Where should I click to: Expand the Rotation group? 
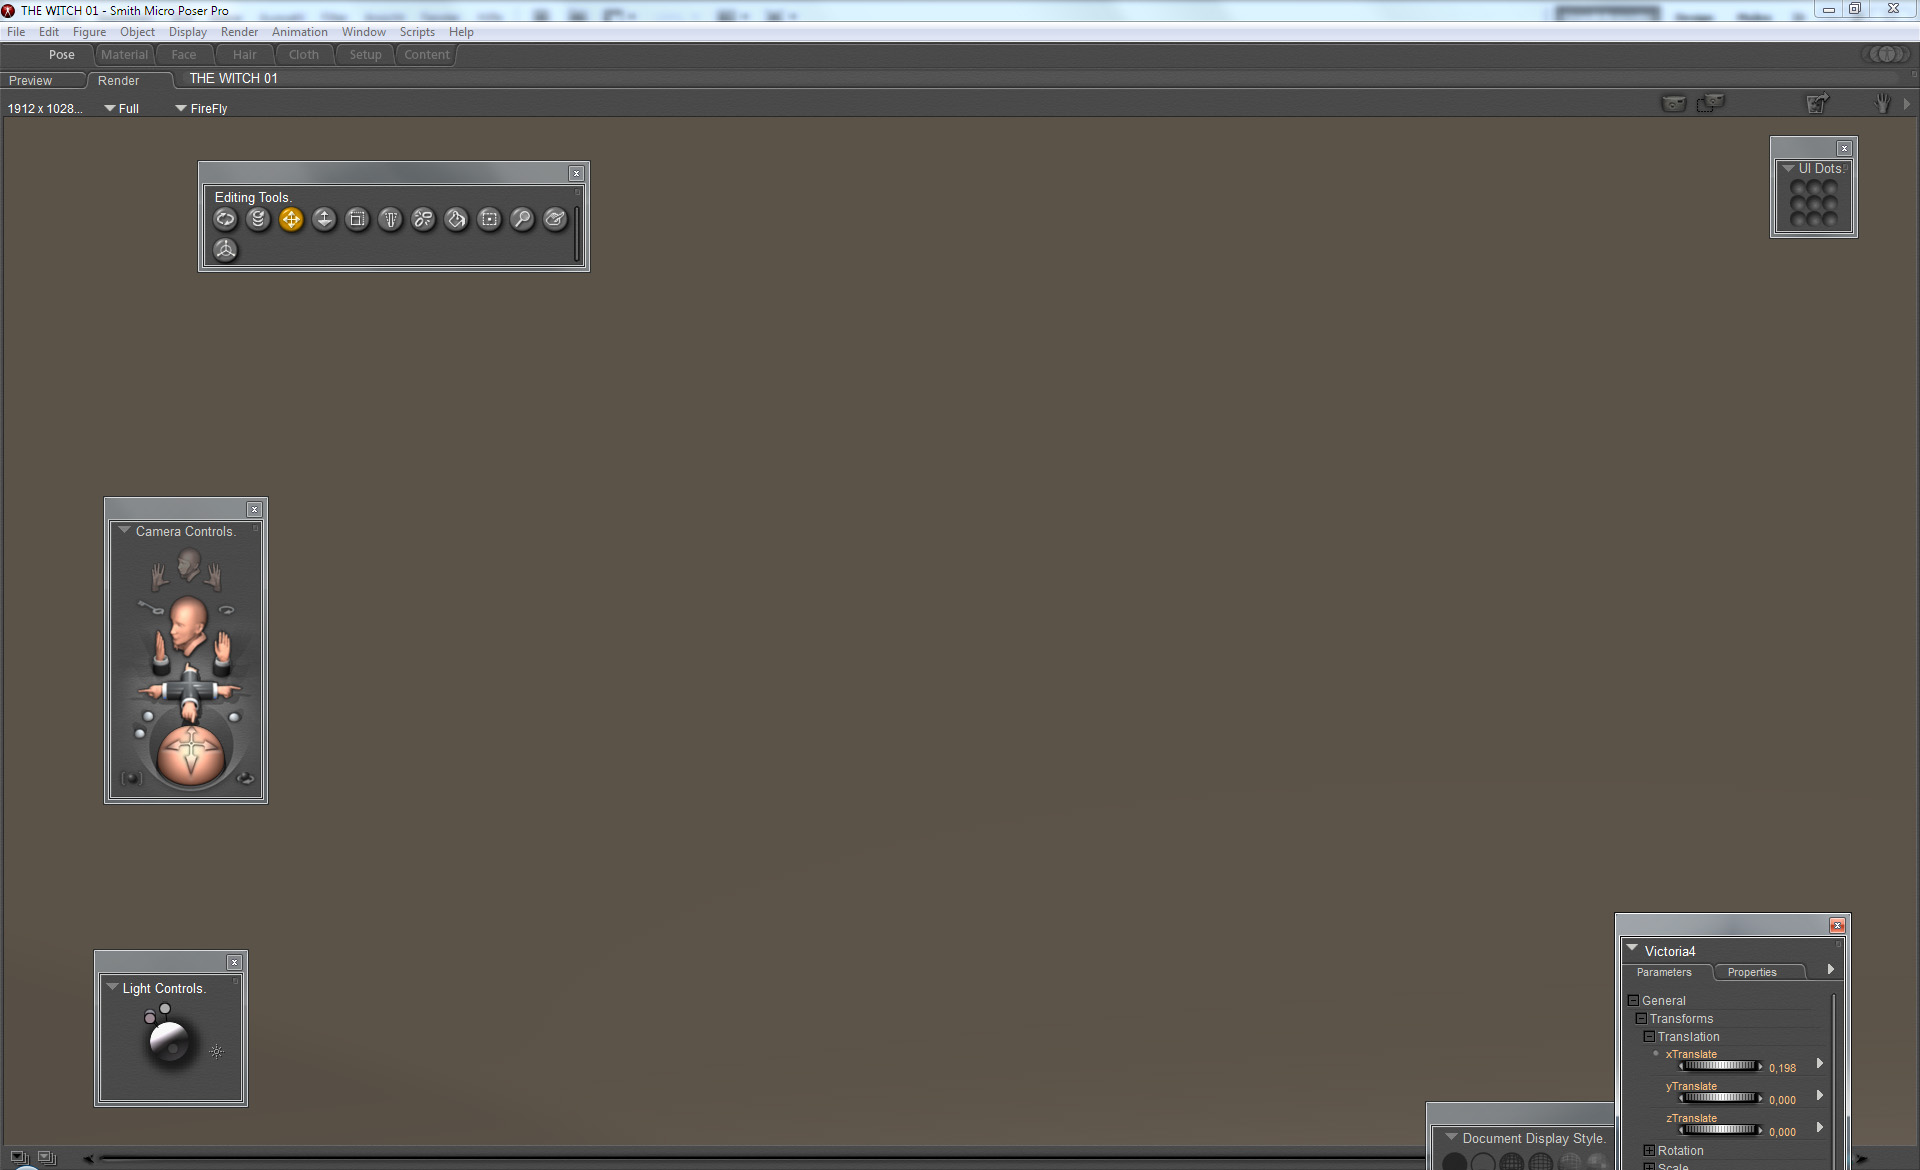pyautogui.click(x=1650, y=1151)
